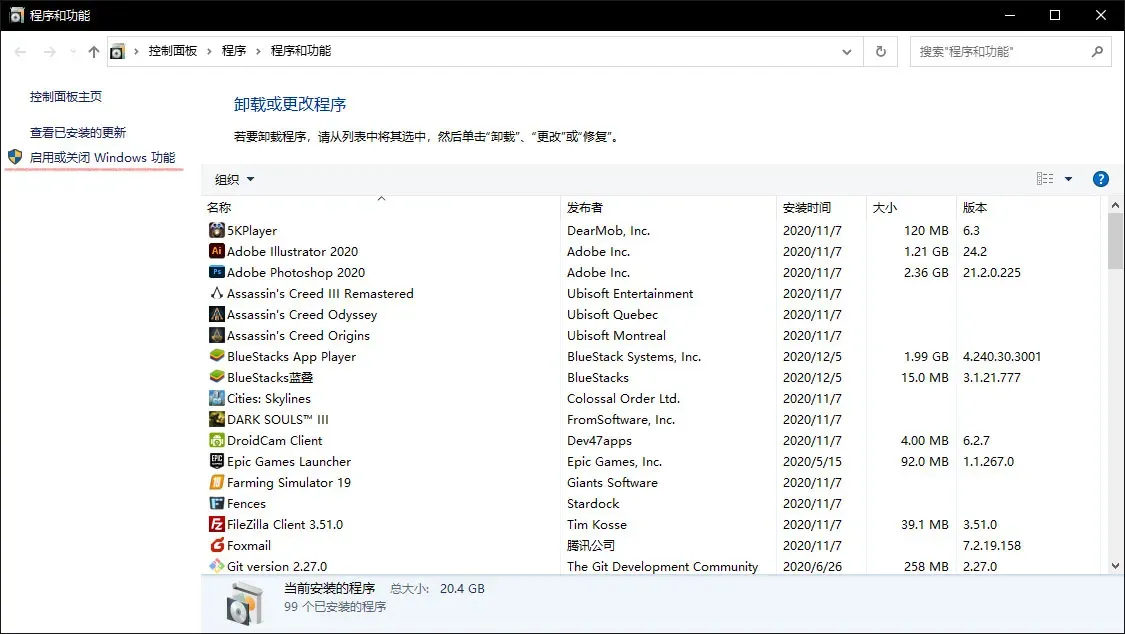This screenshot has height=634, width=1125.
Task: Click the change view layout icon
Action: [x=1045, y=179]
